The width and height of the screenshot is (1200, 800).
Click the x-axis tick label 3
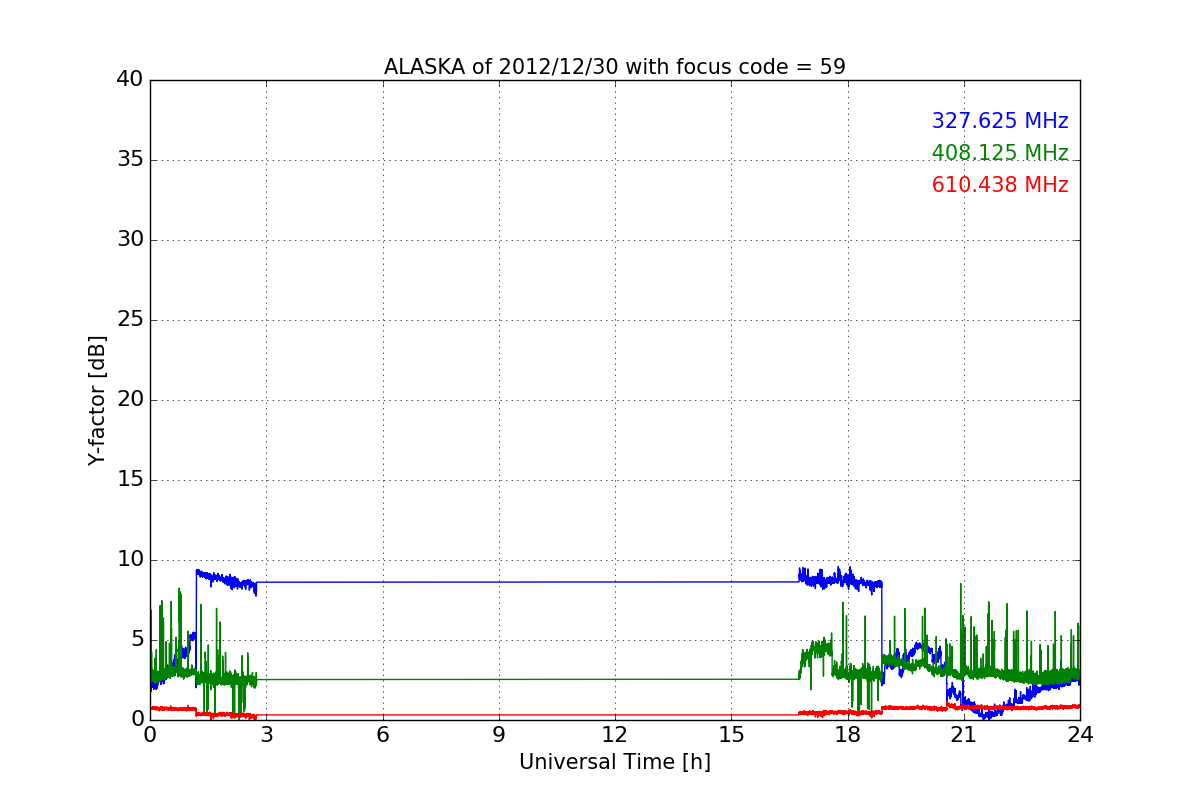[266, 735]
